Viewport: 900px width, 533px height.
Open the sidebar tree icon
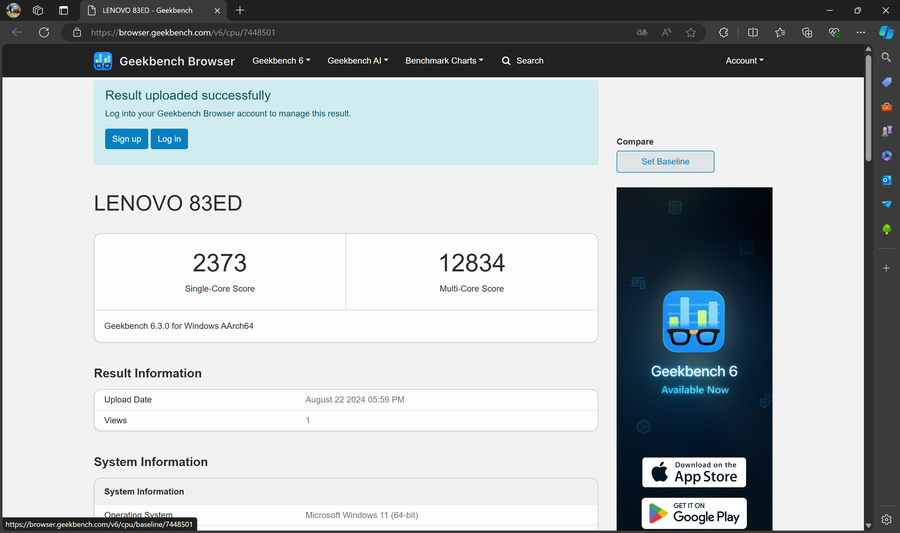(x=886, y=229)
